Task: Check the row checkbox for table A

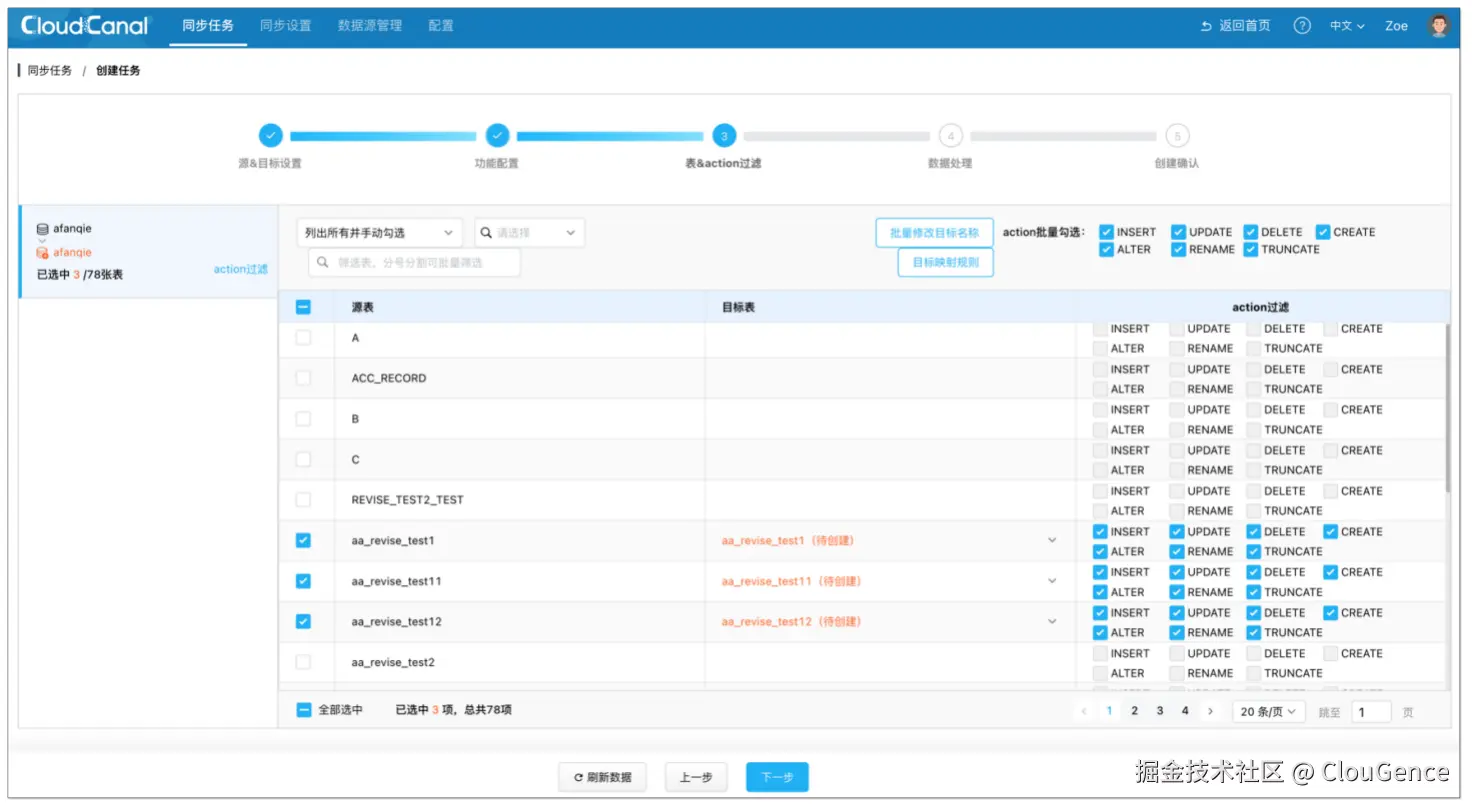Action: [303, 338]
